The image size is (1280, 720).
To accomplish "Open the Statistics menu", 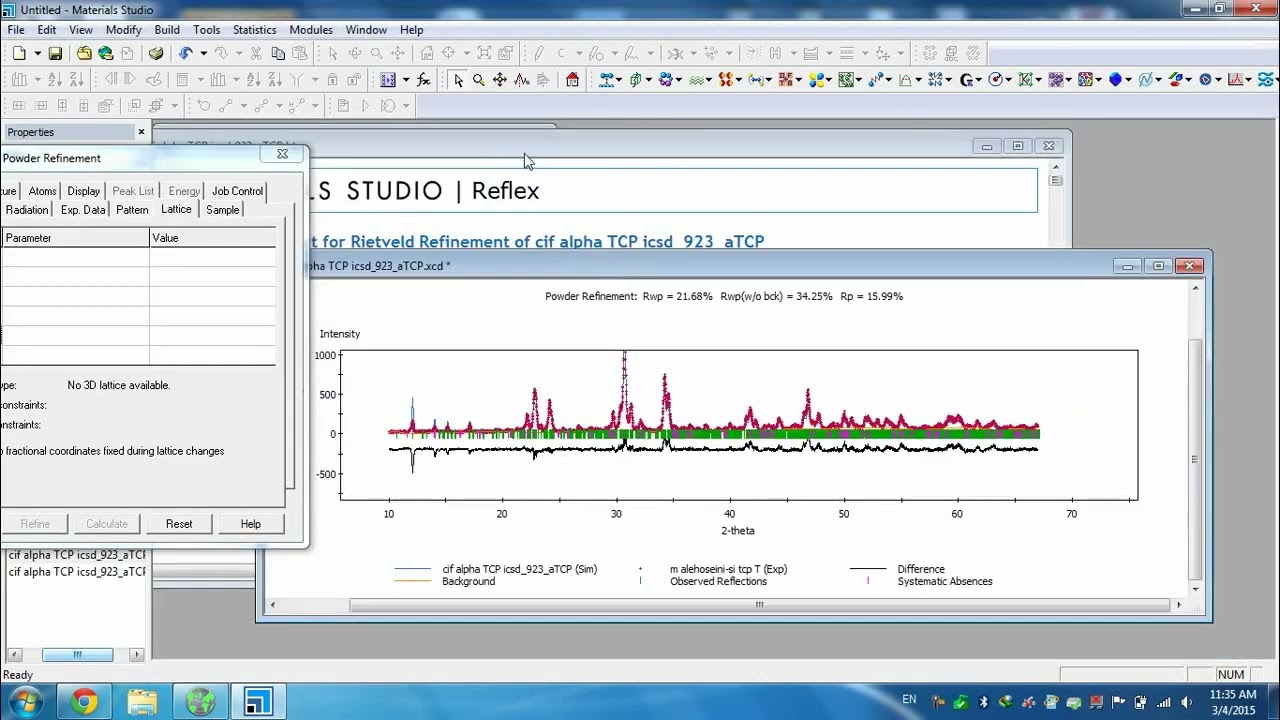I will pos(255,30).
